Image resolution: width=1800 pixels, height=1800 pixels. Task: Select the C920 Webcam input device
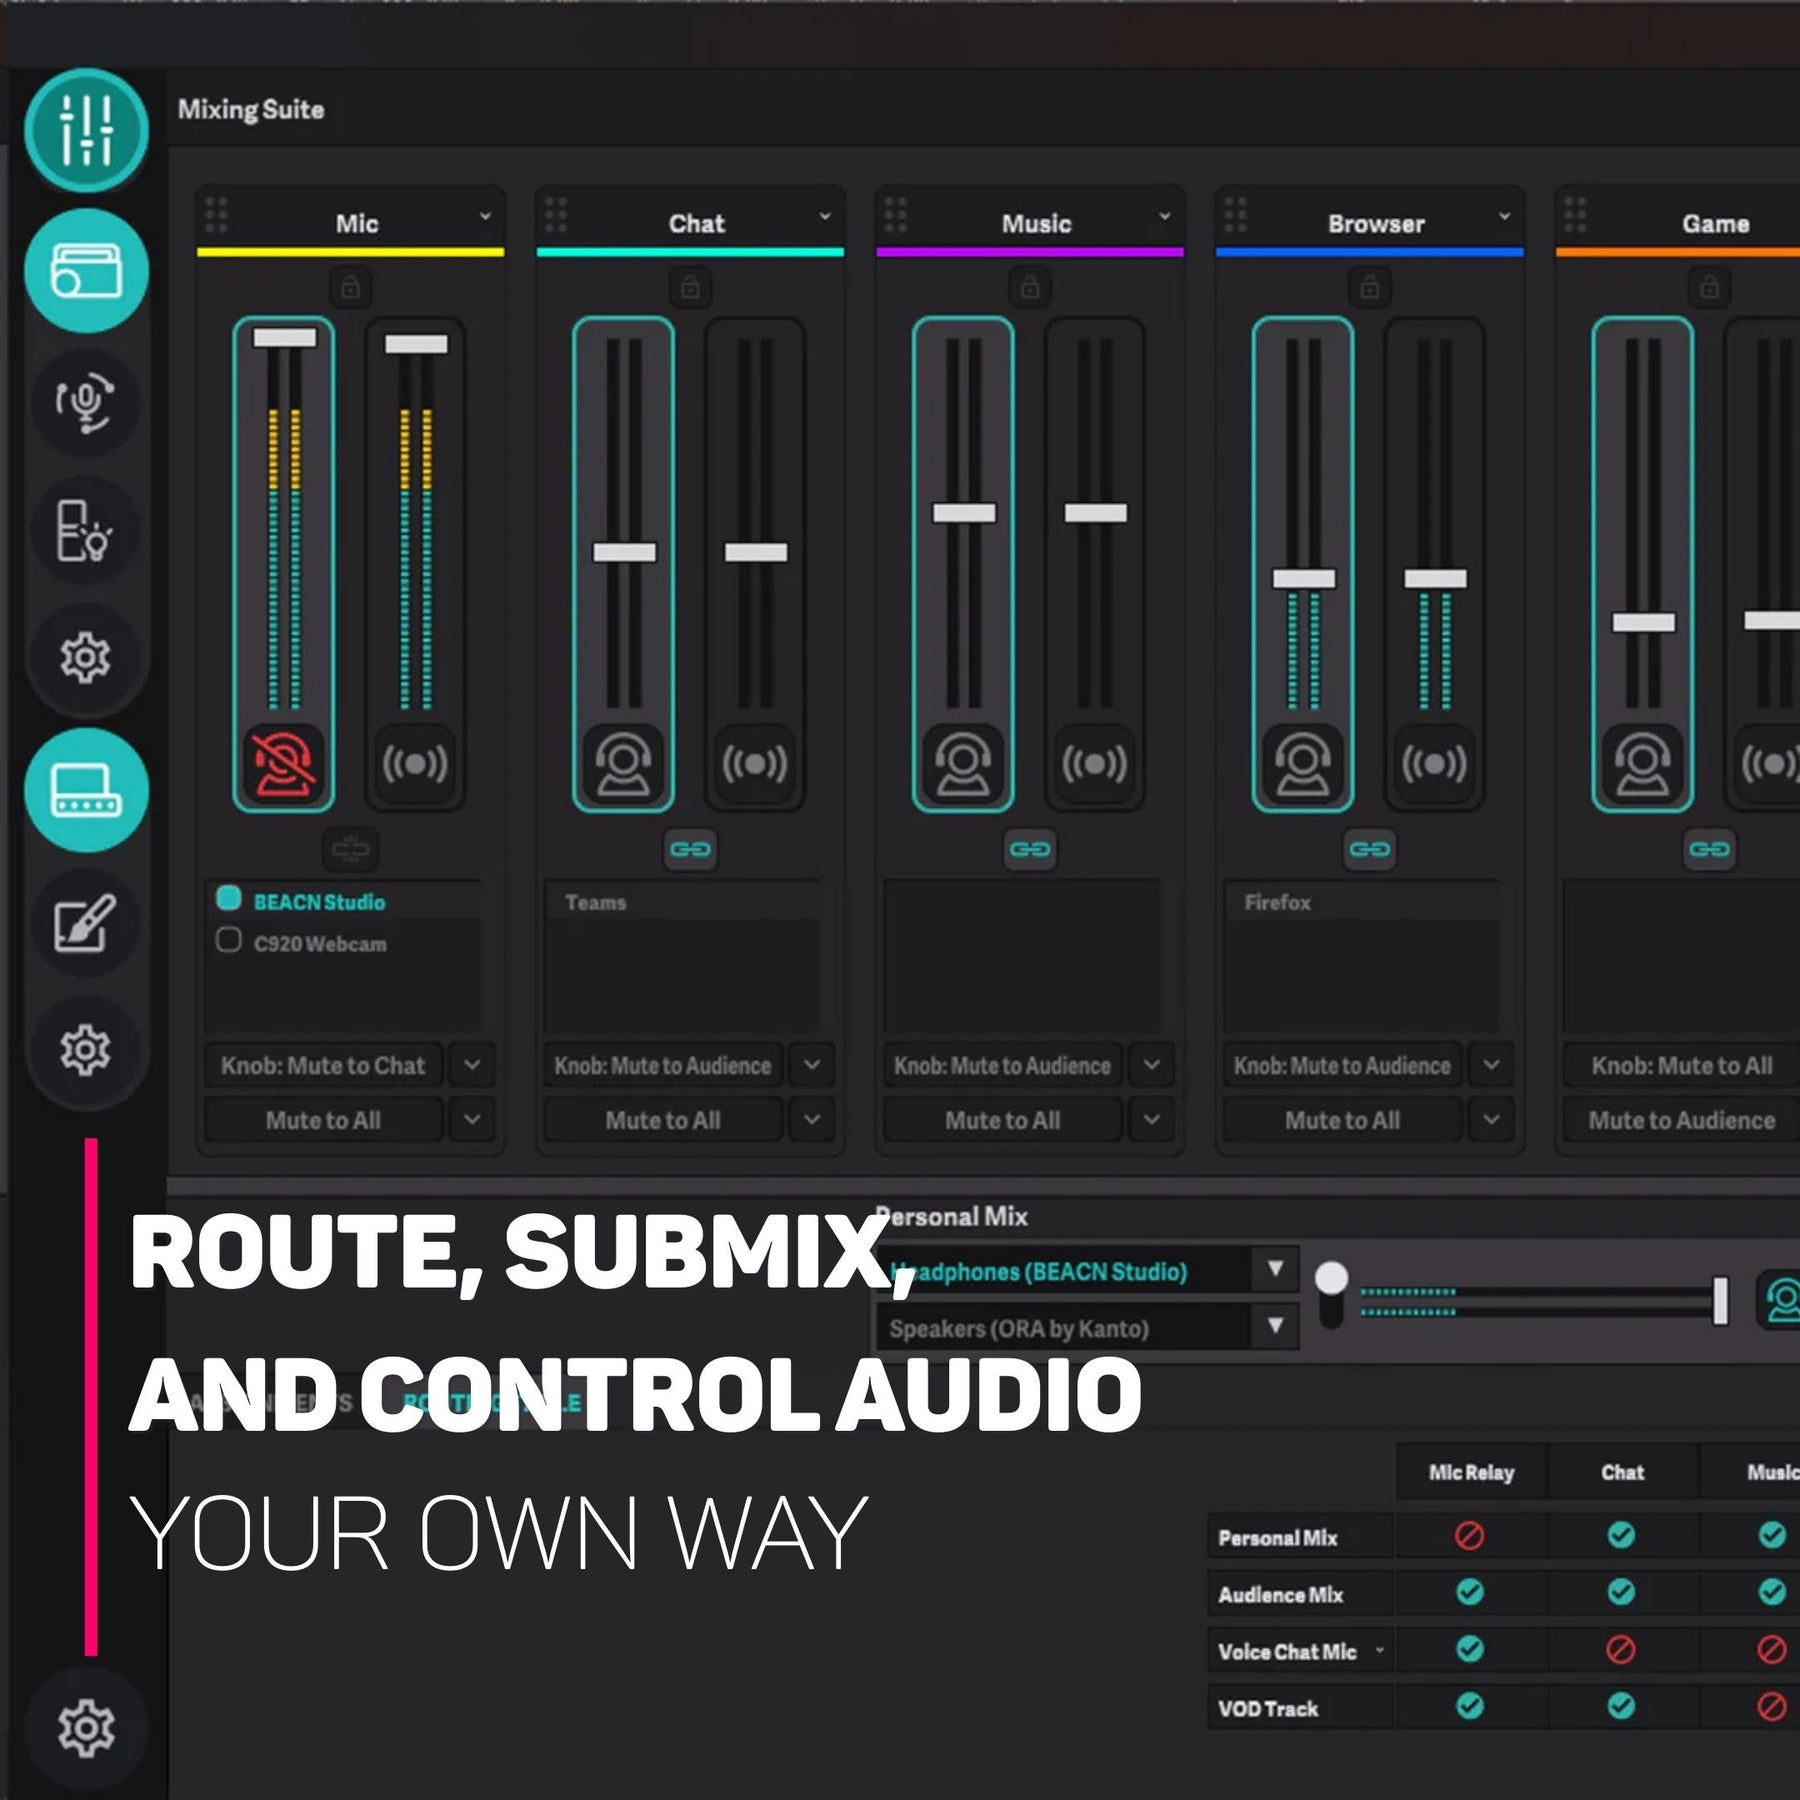point(229,941)
